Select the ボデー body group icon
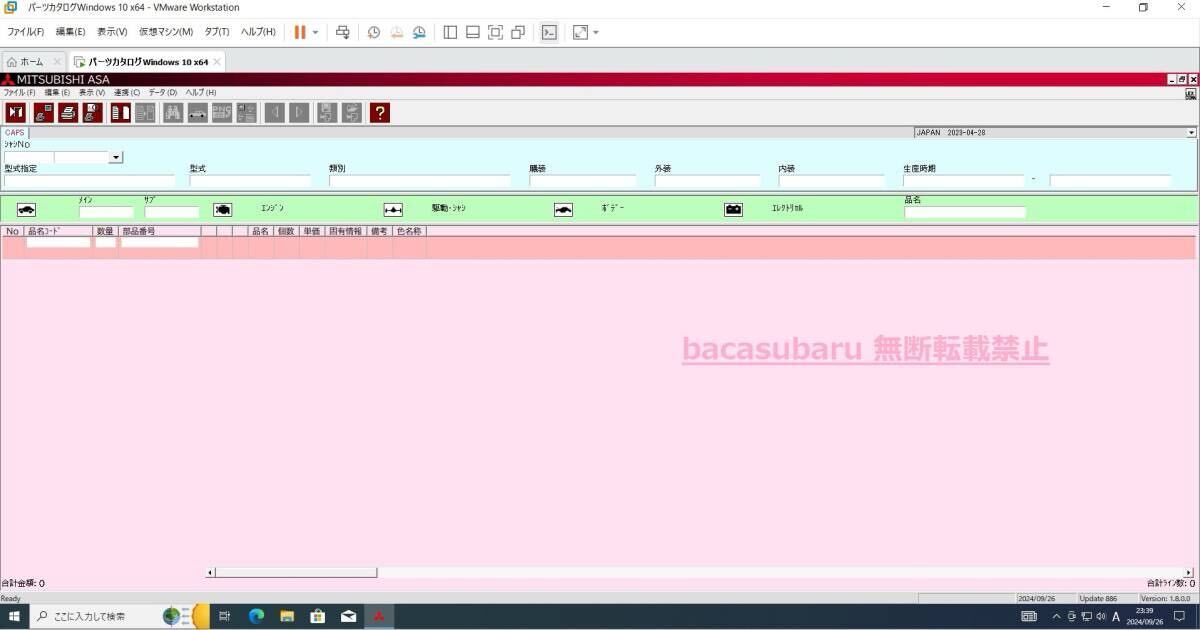Screen dimensions: 1200x630 [564, 209]
